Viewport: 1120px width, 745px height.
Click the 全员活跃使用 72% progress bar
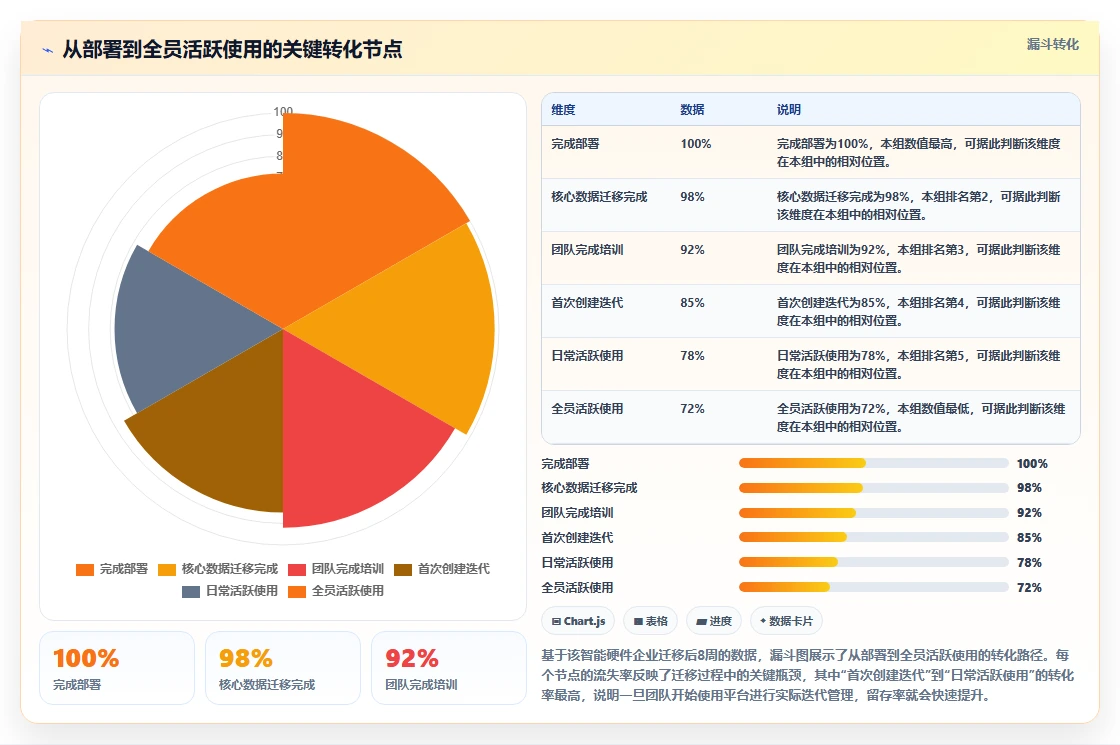tap(873, 587)
